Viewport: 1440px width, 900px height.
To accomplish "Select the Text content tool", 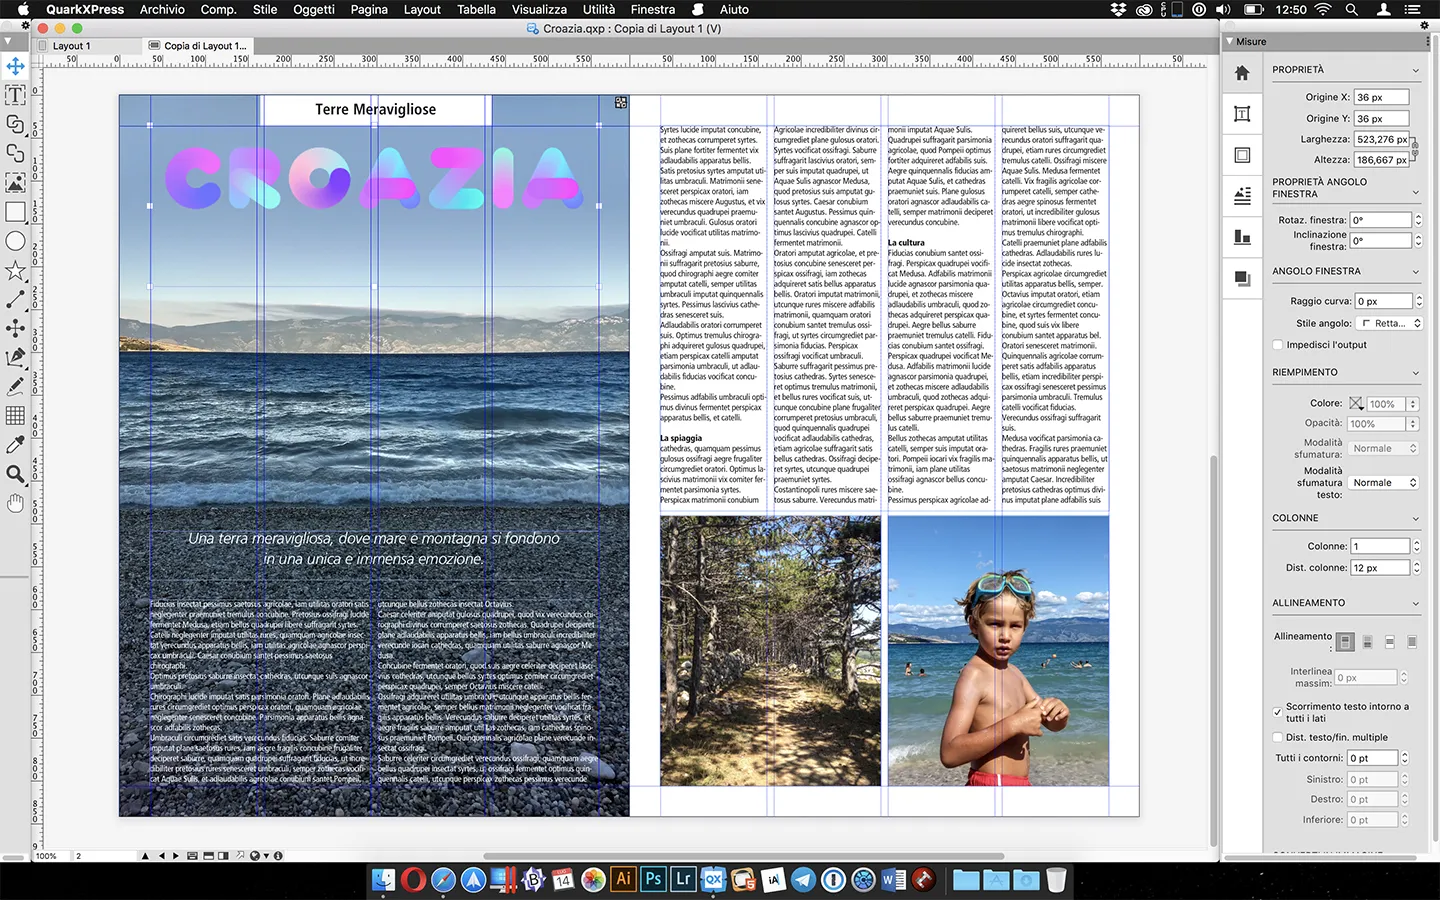I will (14, 96).
